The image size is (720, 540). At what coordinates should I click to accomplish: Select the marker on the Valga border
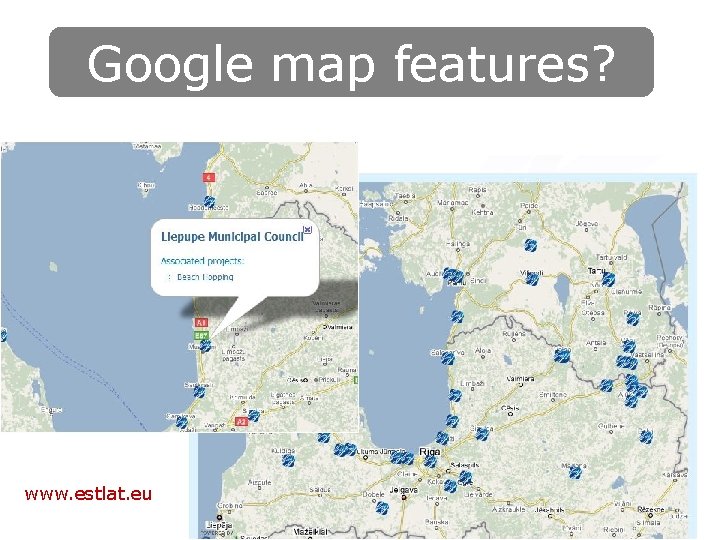click(562, 355)
